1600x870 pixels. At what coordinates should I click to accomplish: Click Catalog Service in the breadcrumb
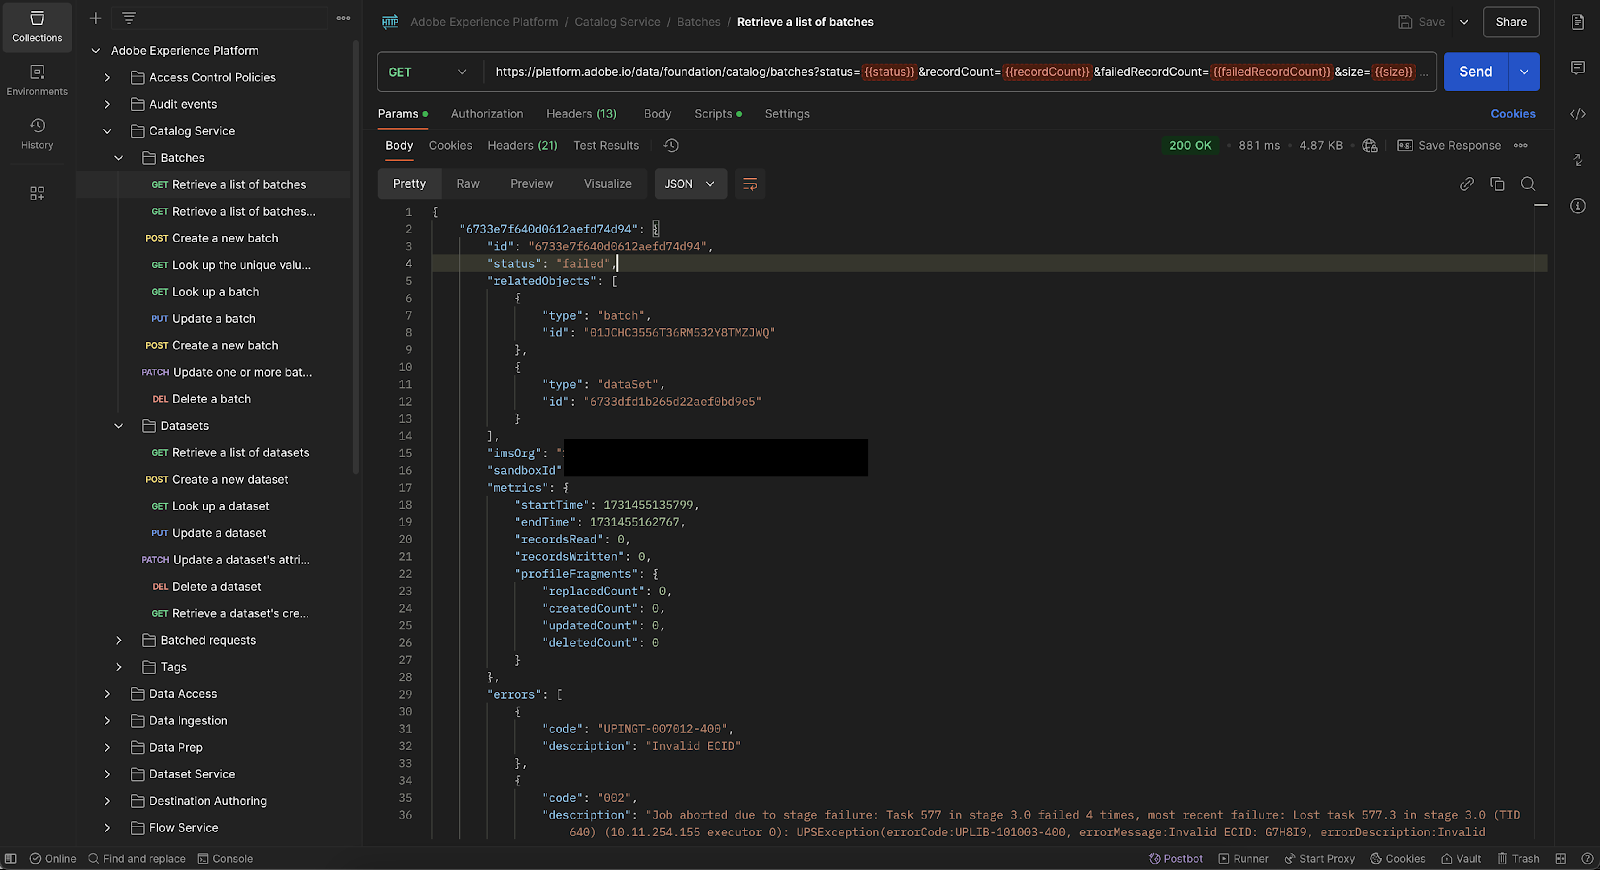[x=617, y=22]
